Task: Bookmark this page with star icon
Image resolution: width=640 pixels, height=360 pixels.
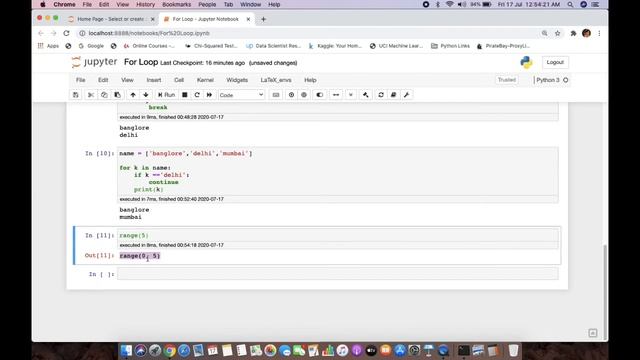Action: click(x=558, y=33)
